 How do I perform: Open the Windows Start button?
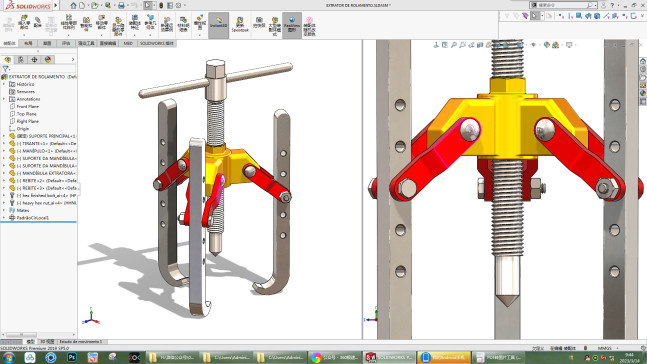(9, 357)
